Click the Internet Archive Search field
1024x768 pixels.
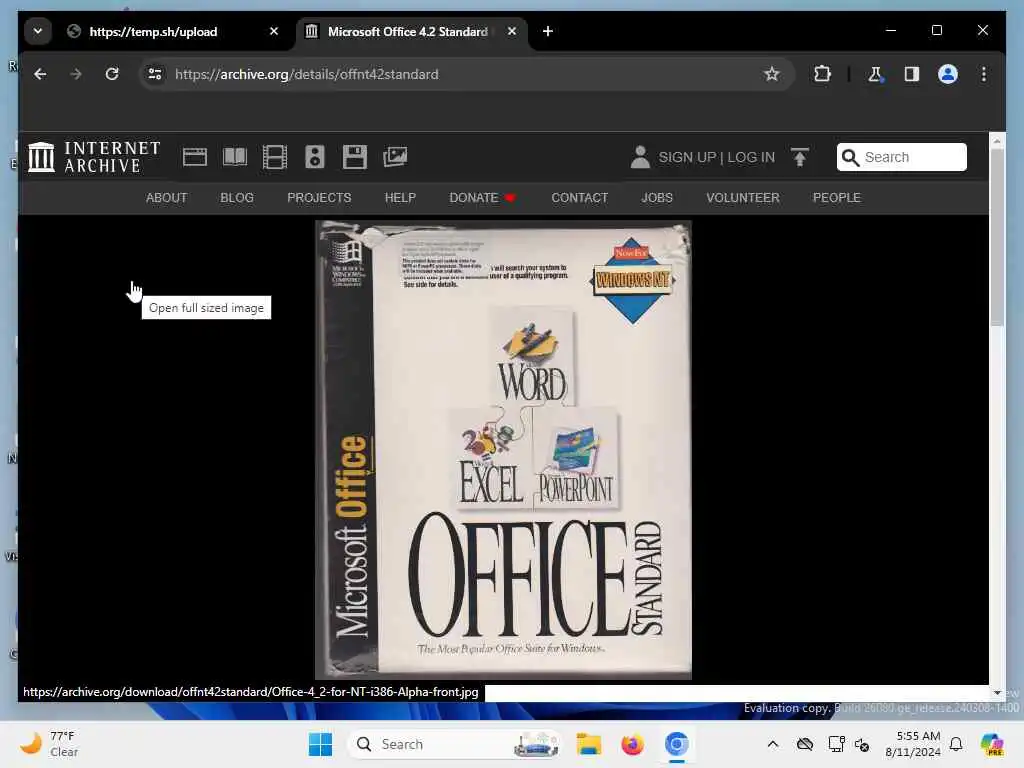coord(902,157)
